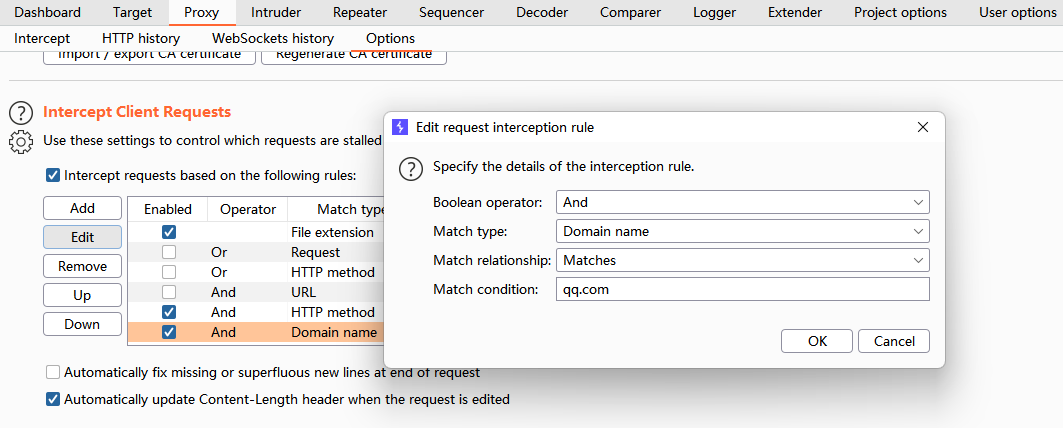Enable the Or HTTP method rule checkbox

click(169, 272)
